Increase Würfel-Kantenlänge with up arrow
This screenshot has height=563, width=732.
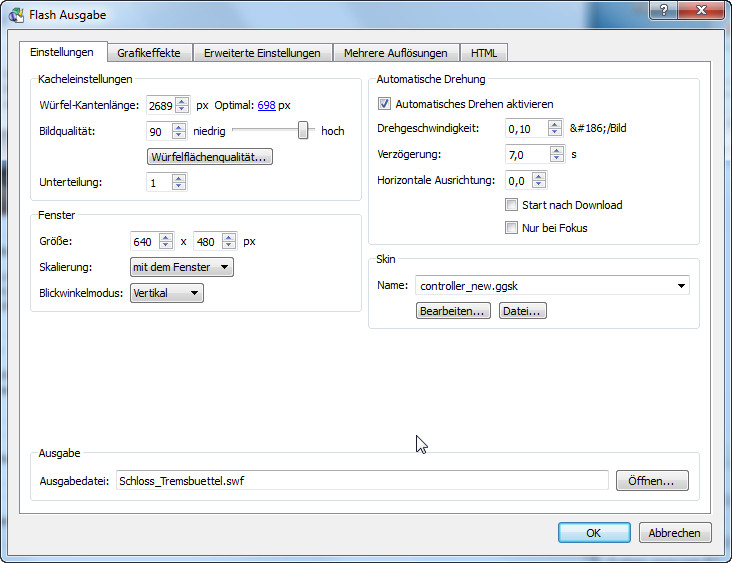[182, 100]
